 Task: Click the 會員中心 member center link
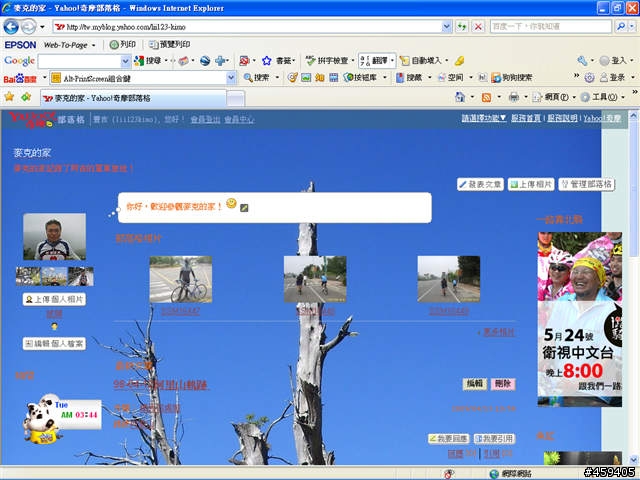pos(239,120)
